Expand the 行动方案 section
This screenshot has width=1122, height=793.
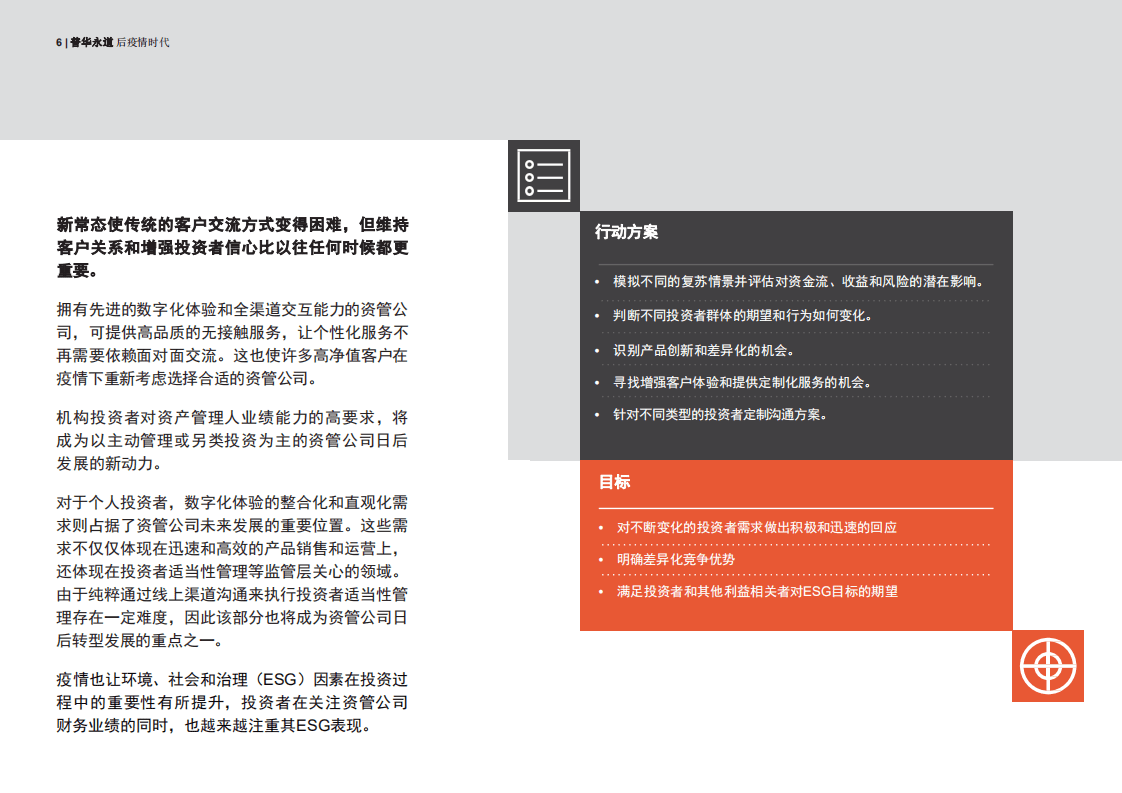[625, 232]
